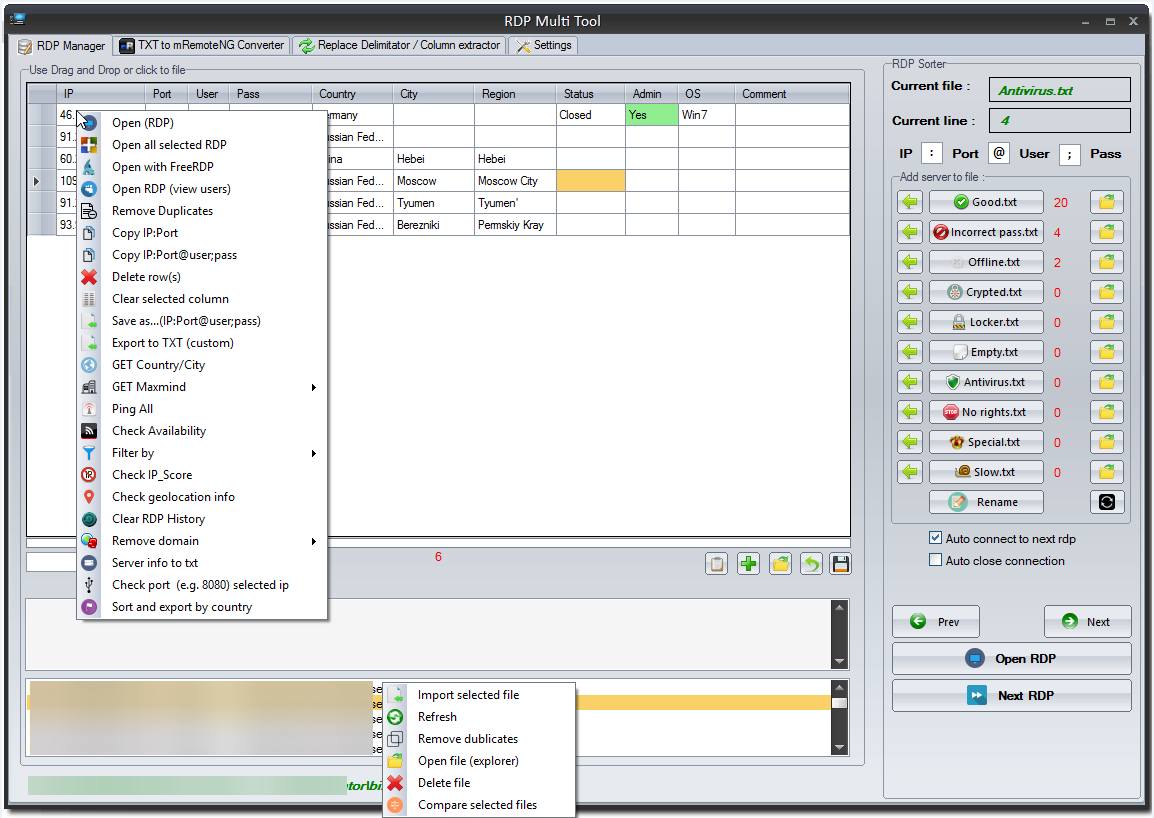The width and height of the screenshot is (1154, 818).
Task: Disable Auto connect to next rdp
Action: point(936,538)
